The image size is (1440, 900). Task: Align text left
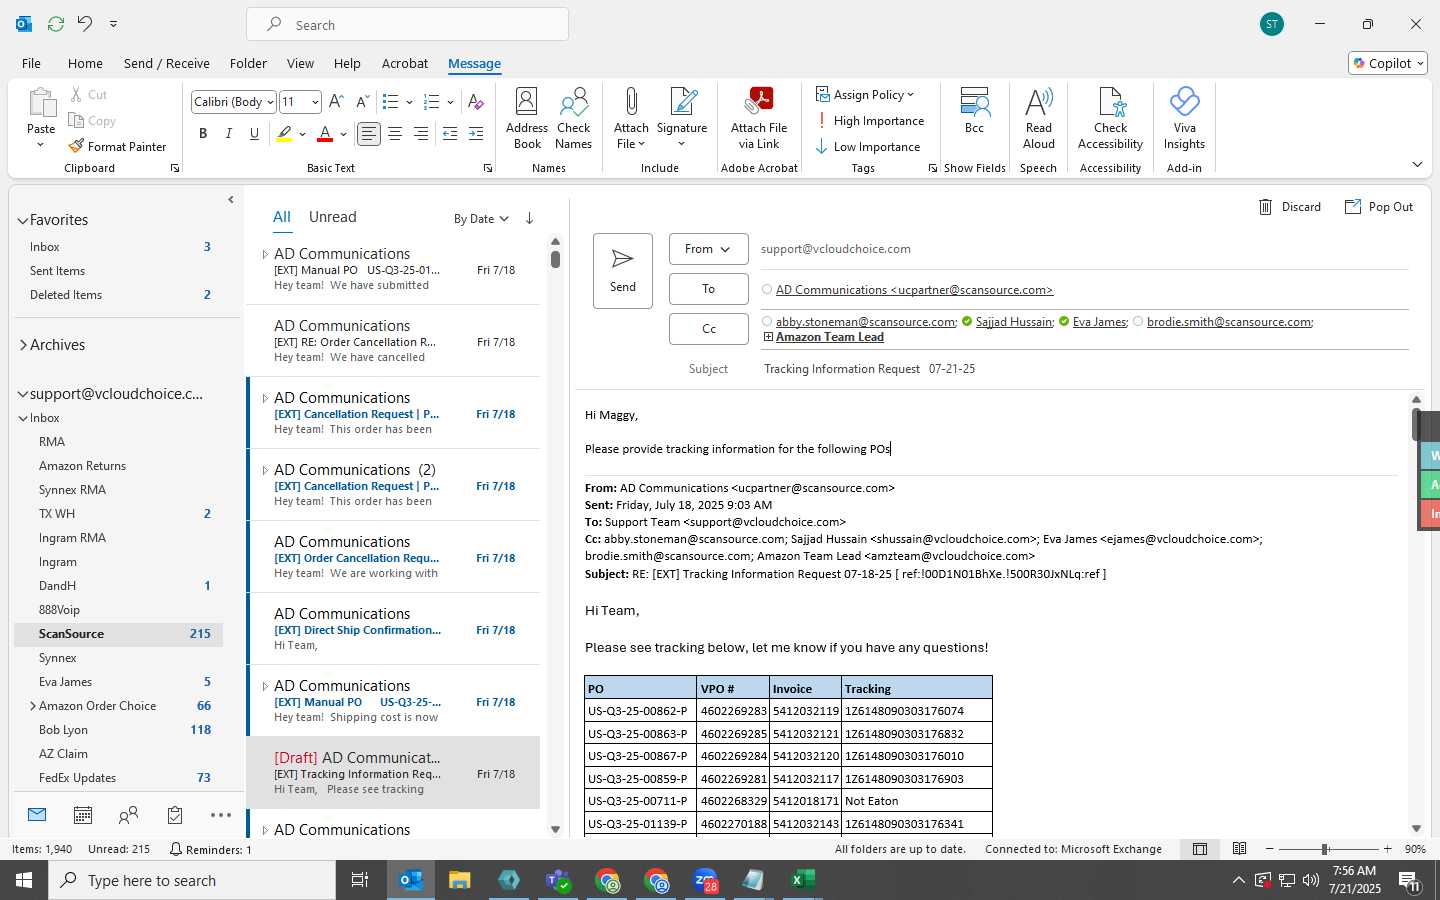[x=369, y=133]
